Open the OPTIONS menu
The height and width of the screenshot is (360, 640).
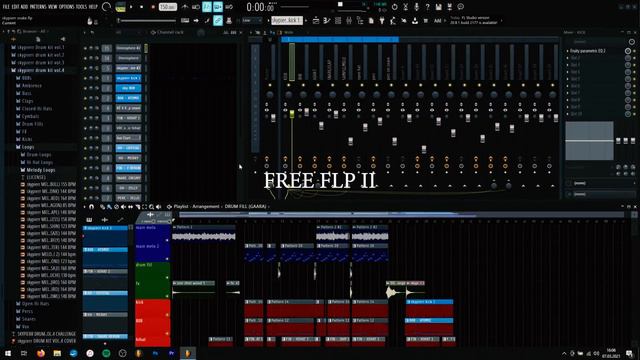click(67, 7)
